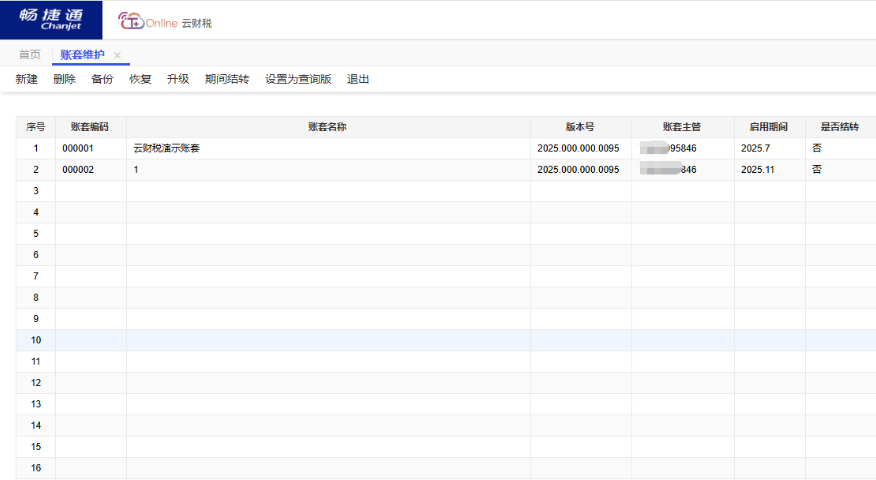The width and height of the screenshot is (876, 480).
Task: Click 设置为查询版 in the toolbar
Action: coord(298,79)
